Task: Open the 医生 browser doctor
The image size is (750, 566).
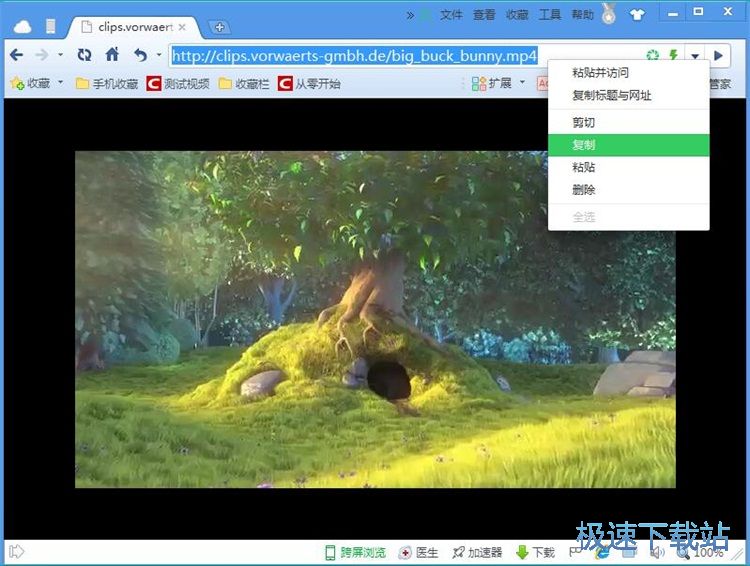Action: point(418,553)
